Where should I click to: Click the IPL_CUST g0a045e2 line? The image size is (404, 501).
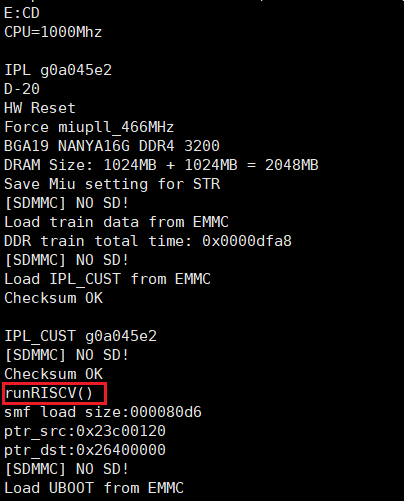pos(80,336)
